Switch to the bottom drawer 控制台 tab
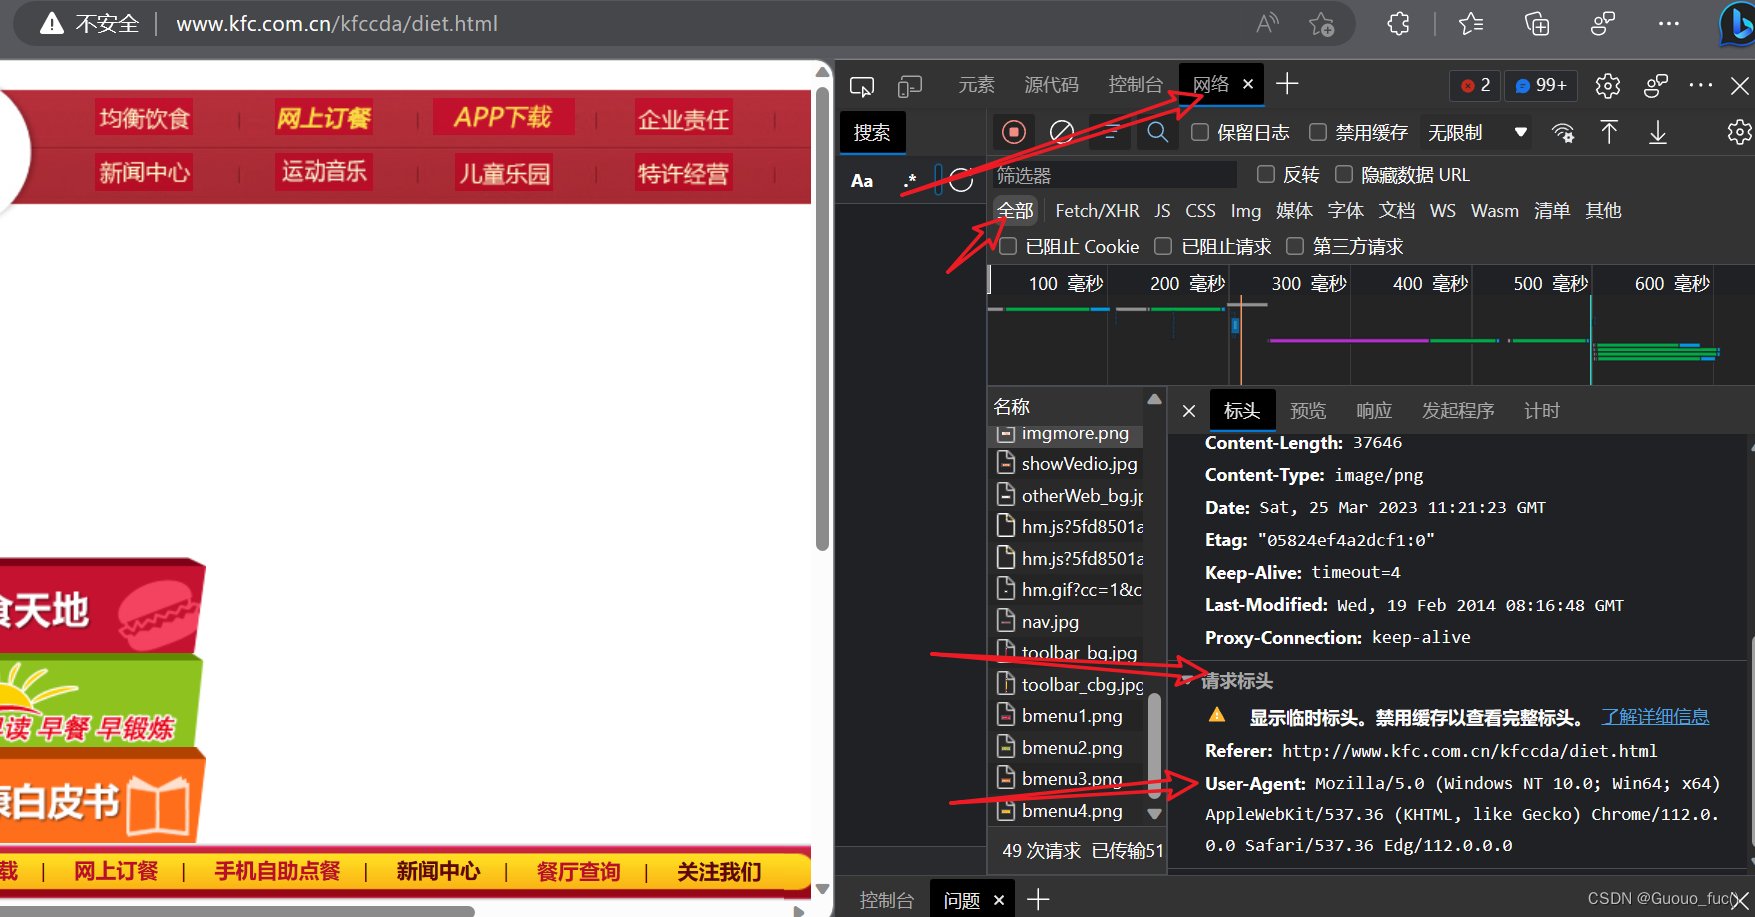This screenshot has width=1755, height=917. point(886,900)
